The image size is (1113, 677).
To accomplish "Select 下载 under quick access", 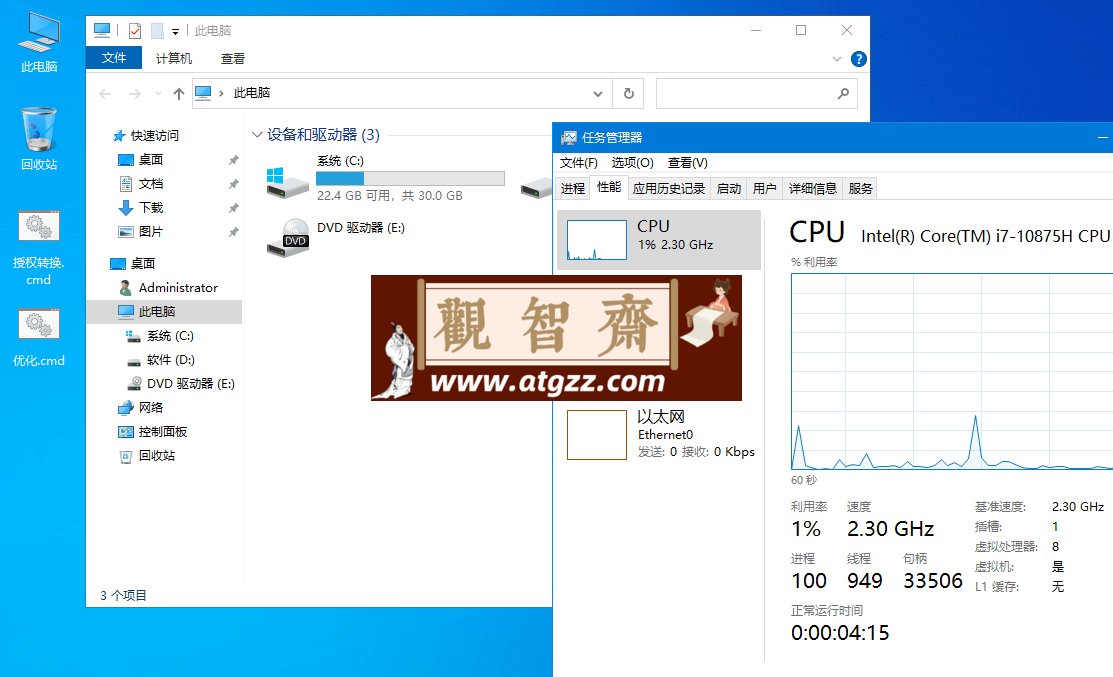I will [x=150, y=207].
